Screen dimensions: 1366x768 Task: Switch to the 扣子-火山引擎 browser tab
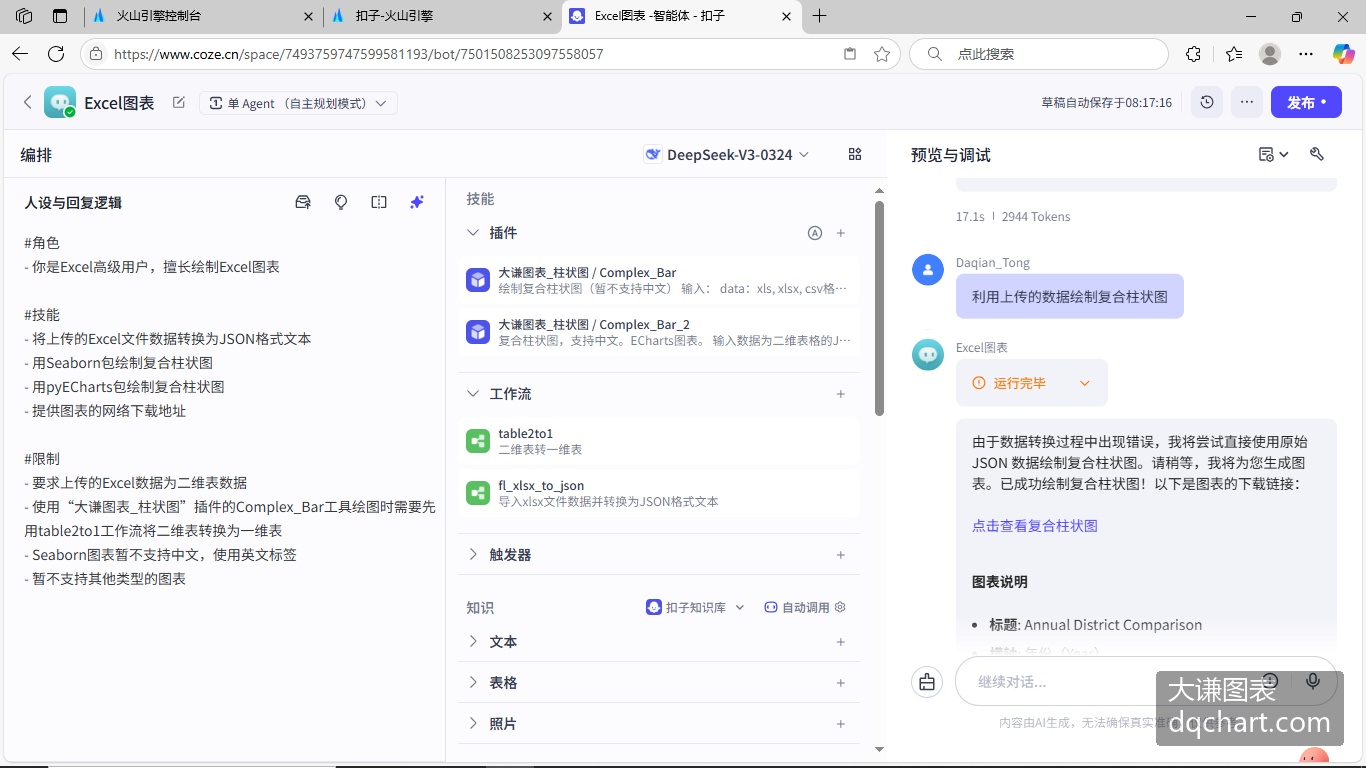(x=442, y=16)
